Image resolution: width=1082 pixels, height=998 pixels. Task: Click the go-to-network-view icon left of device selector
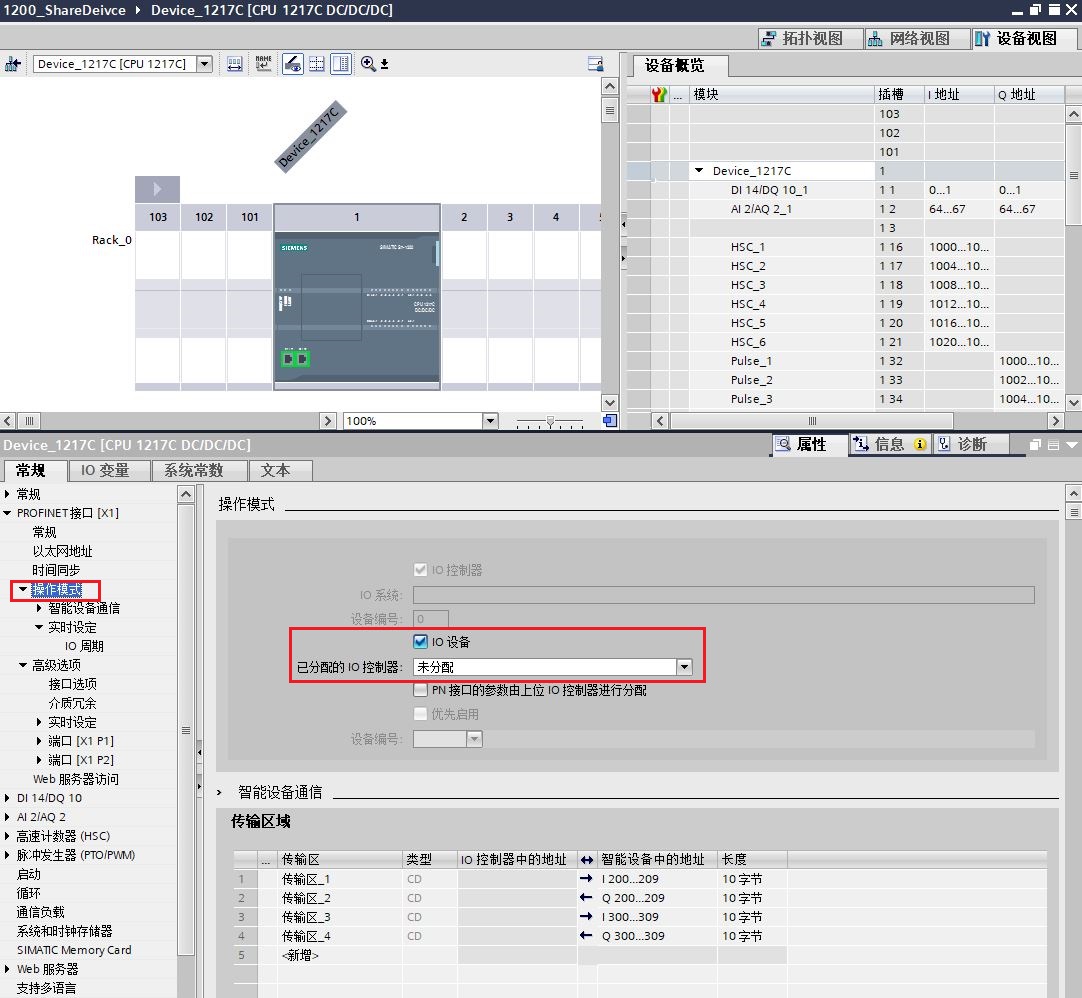pyautogui.click(x=12, y=64)
